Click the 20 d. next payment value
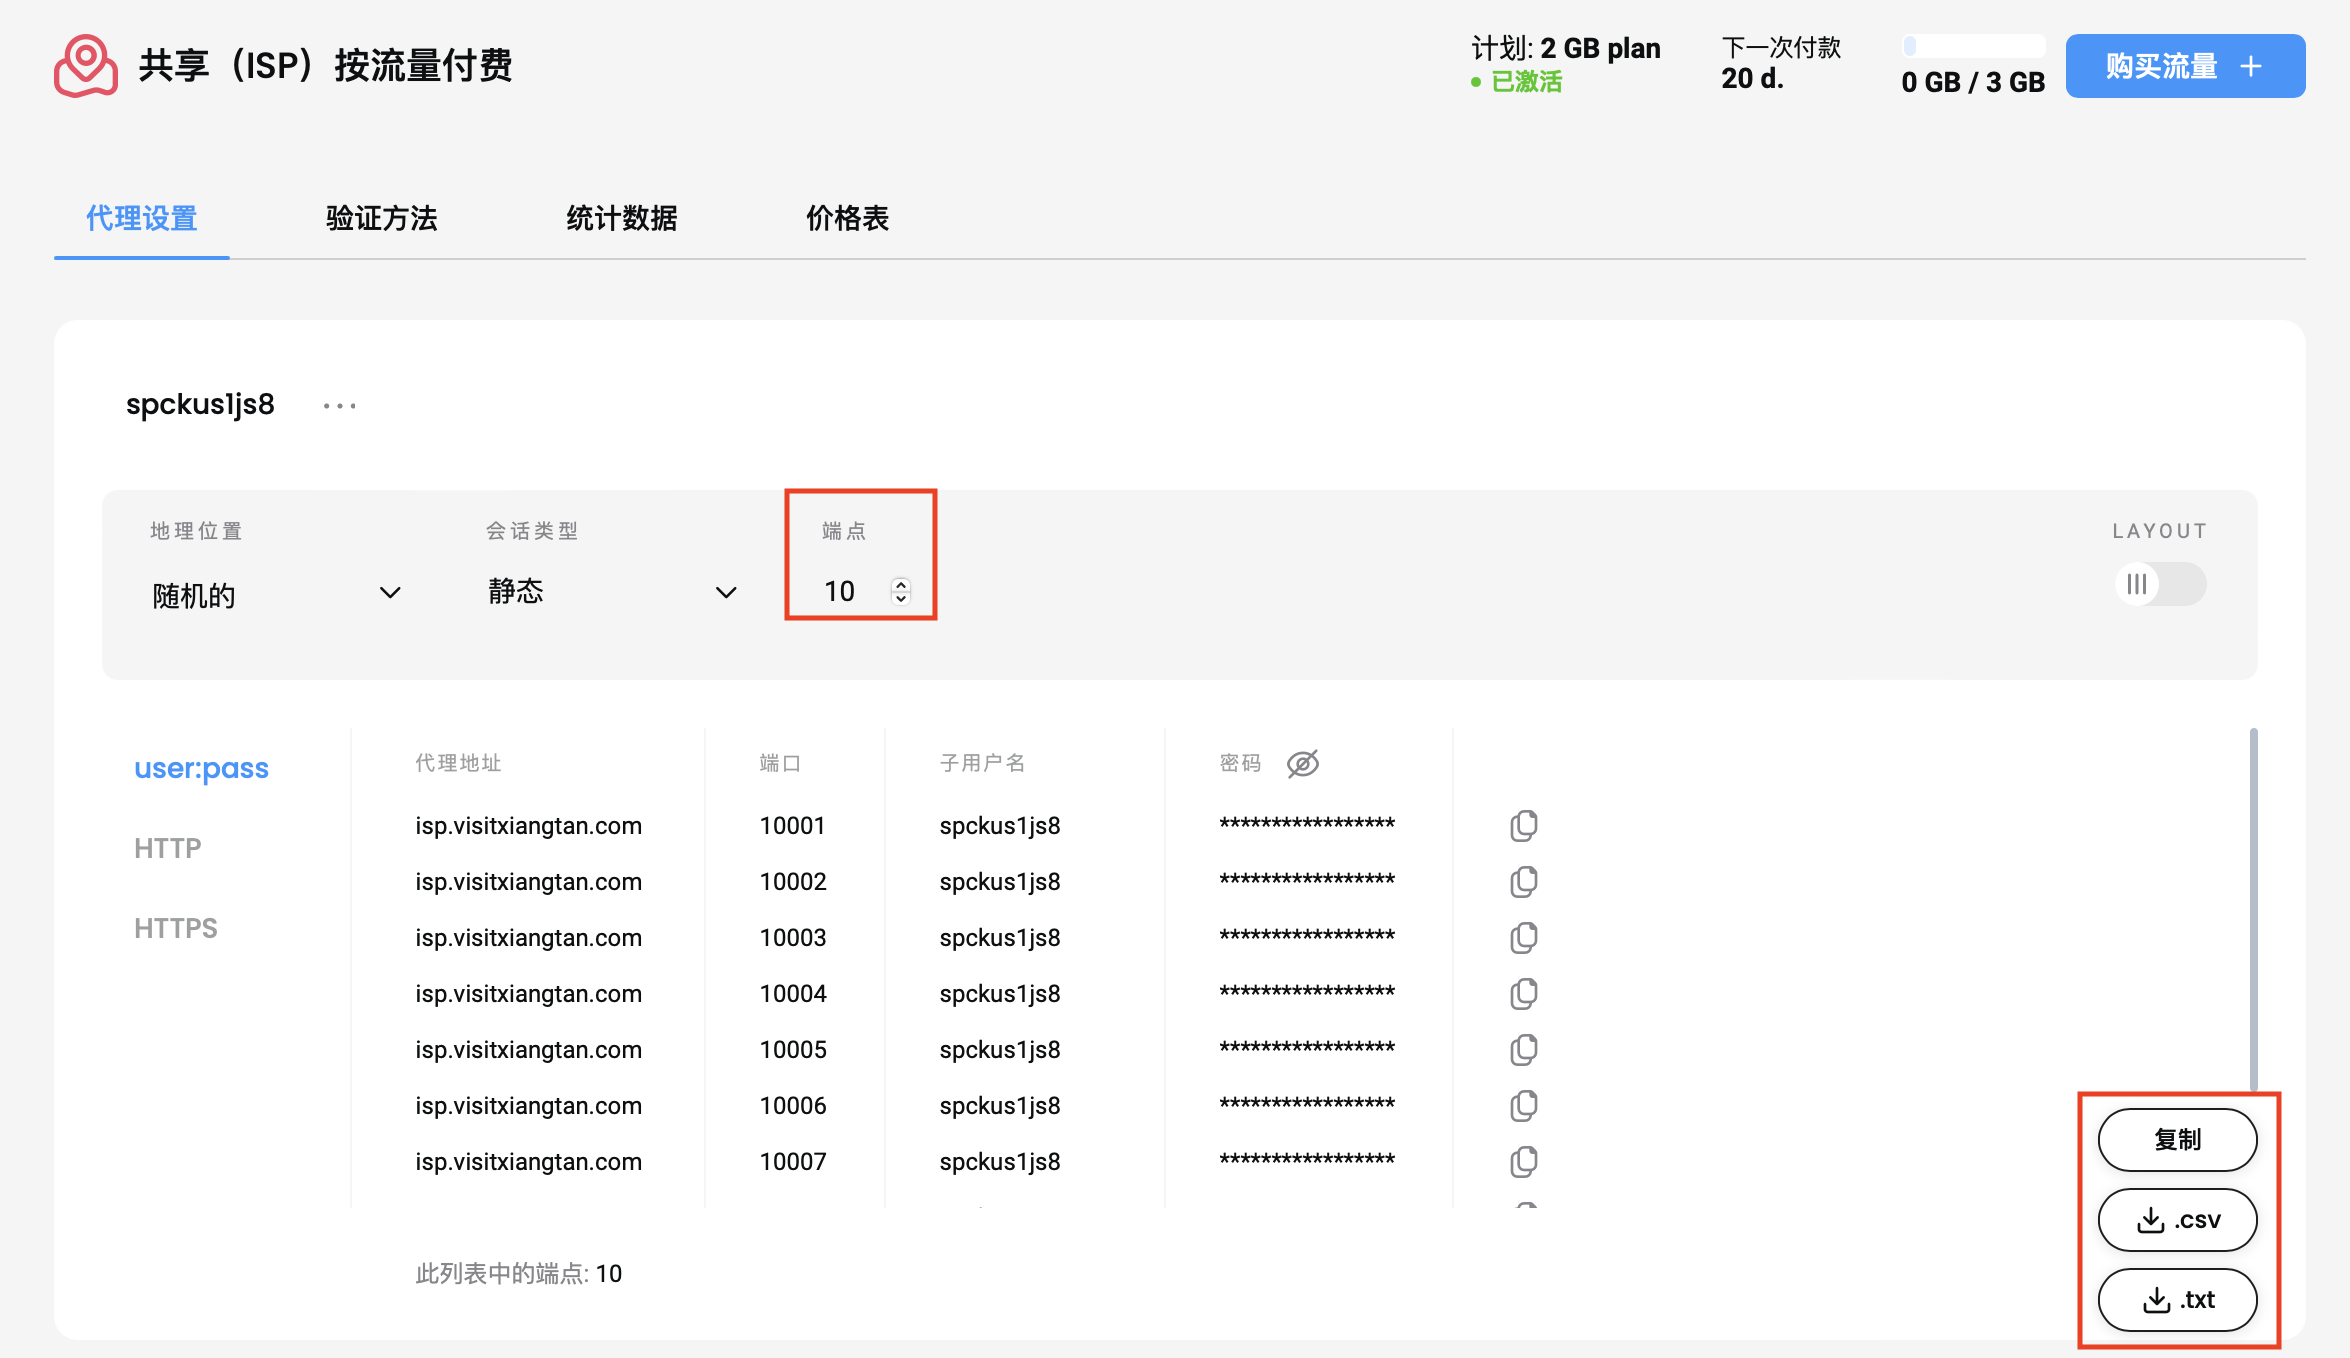Image resolution: width=2350 pixels, height=1358 pixels. tap(1752, 78)
